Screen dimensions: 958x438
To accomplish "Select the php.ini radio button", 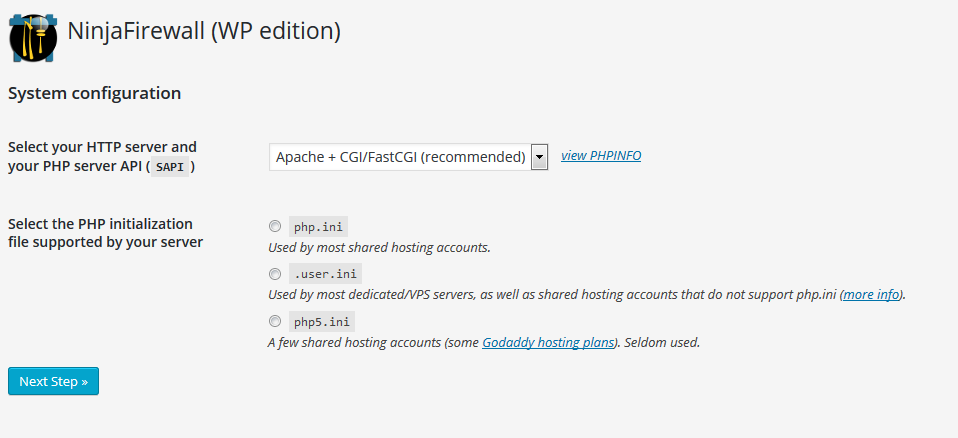I will [x=275, y=227].
